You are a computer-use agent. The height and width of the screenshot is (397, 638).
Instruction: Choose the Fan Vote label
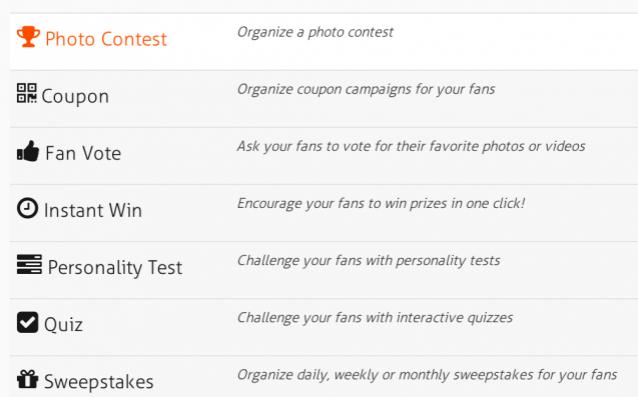tap(83, 153)
